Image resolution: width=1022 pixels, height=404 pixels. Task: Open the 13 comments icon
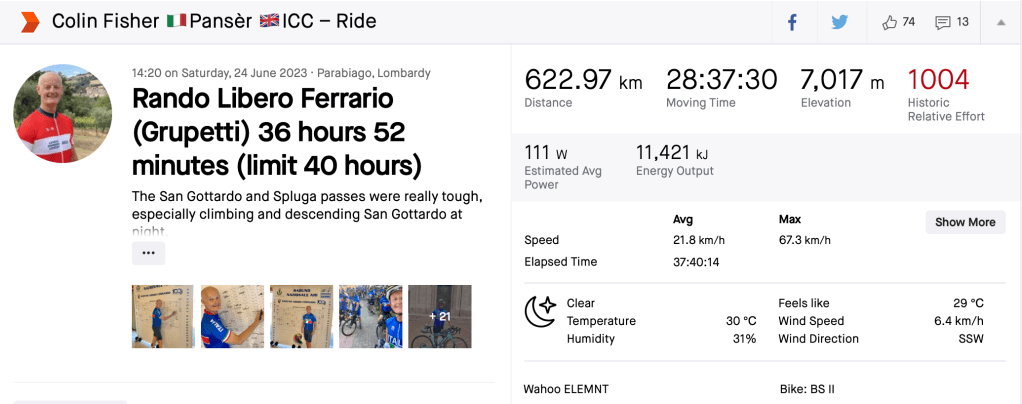943,22
